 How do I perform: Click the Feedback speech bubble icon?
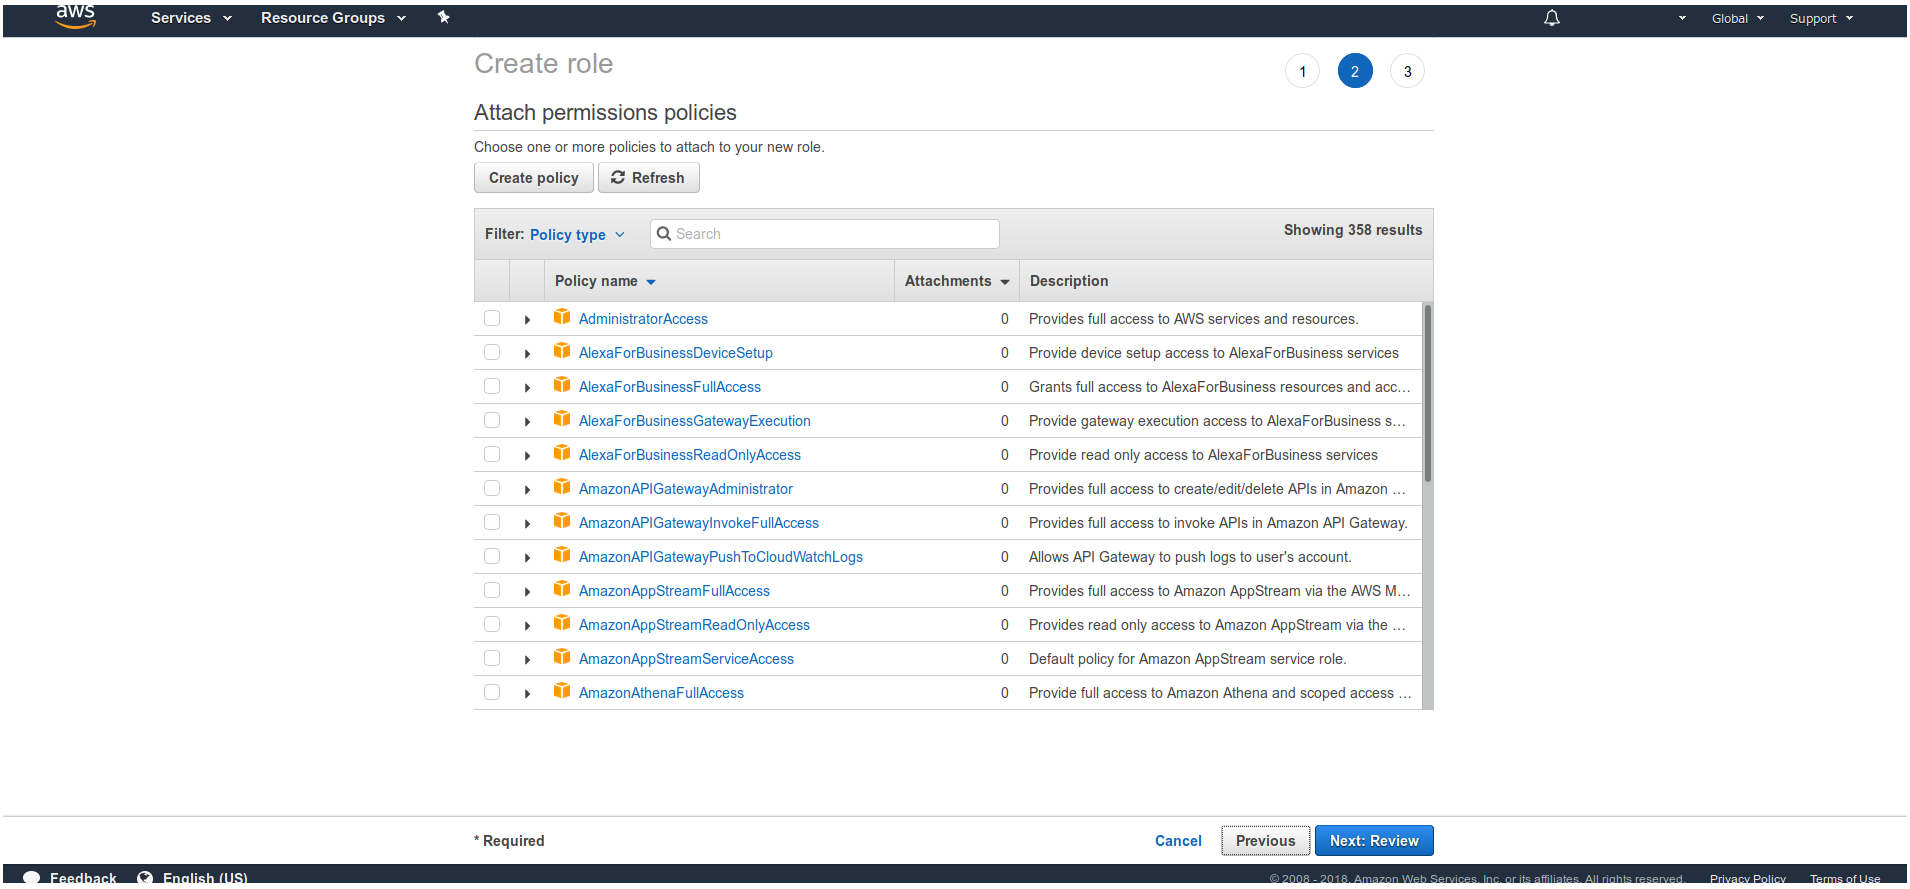pyautogui.click(x=32, y=877)
